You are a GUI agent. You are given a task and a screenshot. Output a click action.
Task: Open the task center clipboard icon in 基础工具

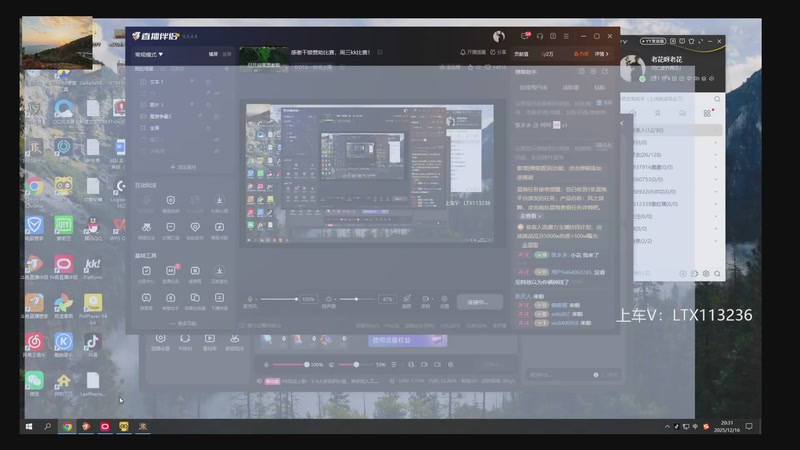146,271
